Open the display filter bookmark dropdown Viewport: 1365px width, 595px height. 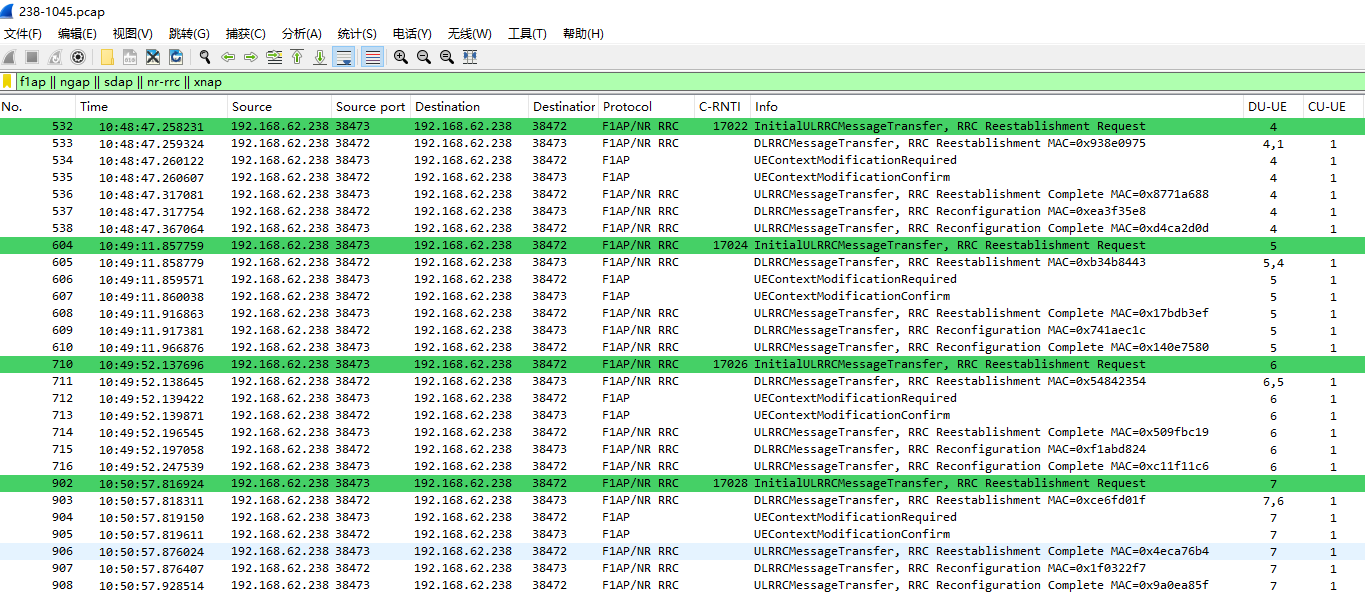pyautogui.click(x=8, y=82)
